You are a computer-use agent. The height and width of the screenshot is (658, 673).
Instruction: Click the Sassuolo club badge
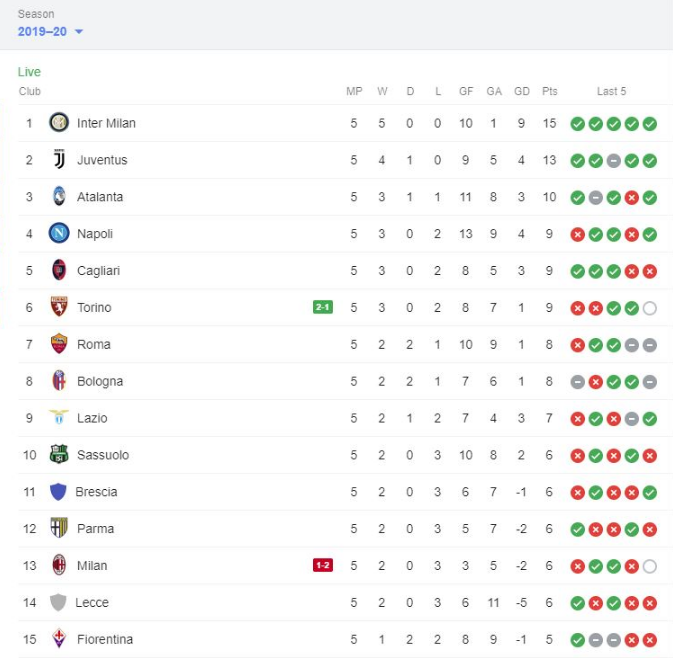pos(59,455)
